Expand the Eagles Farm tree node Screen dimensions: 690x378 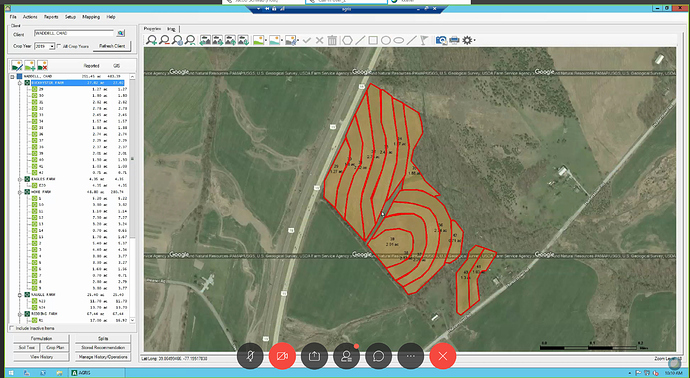click(x=20, y=179)
